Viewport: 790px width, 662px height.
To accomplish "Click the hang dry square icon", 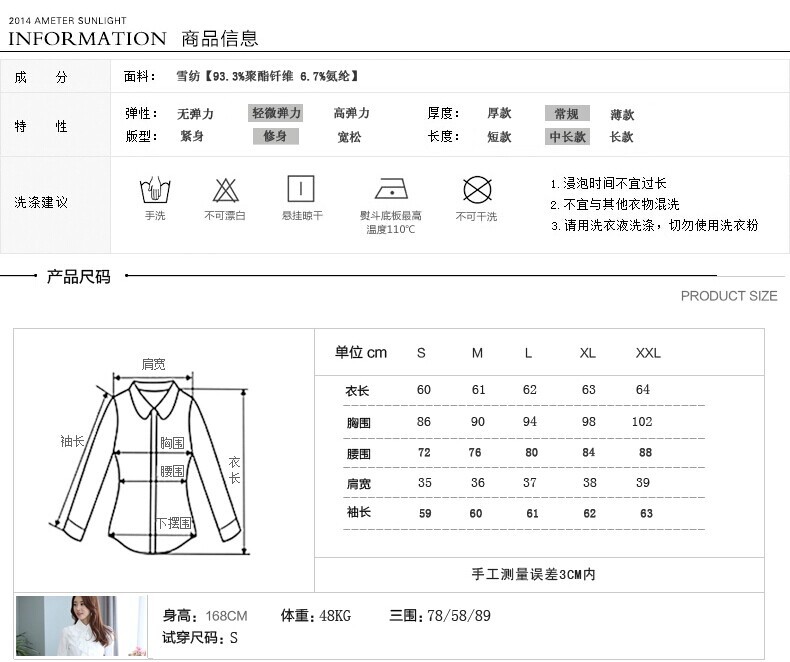I will point(301,189).
